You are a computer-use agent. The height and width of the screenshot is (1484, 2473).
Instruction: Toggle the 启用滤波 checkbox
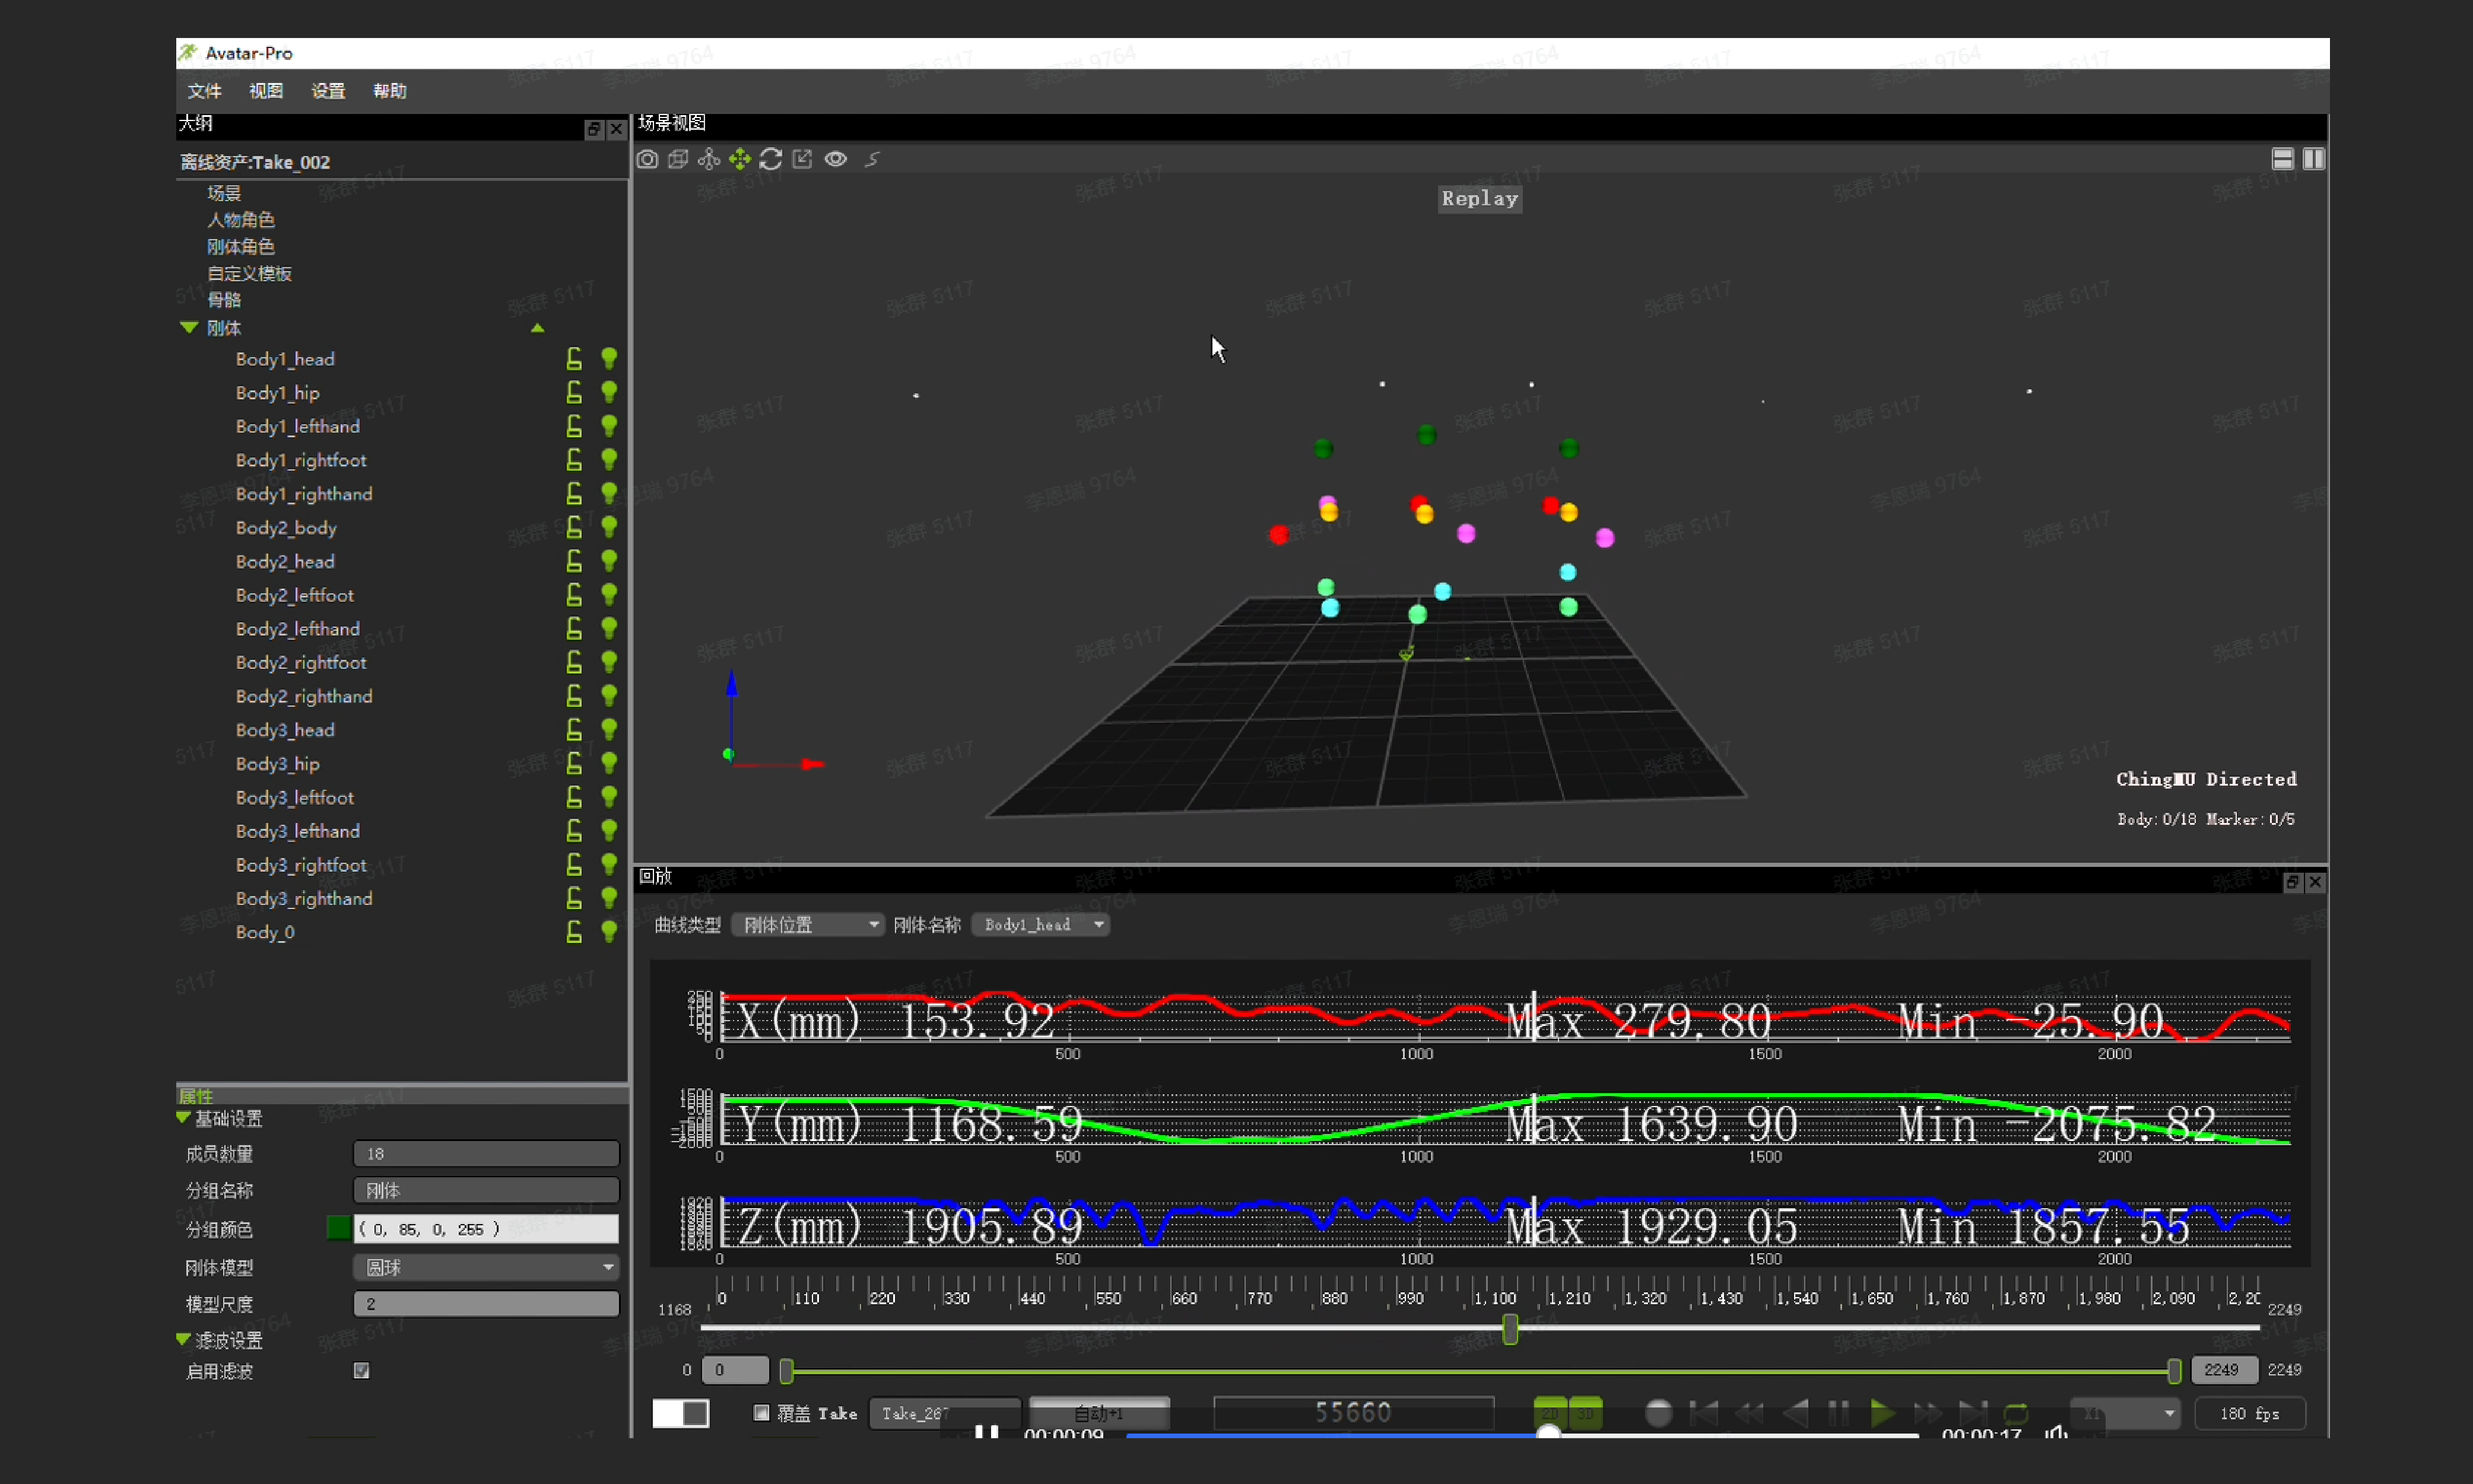click(x=362, y=1370)
